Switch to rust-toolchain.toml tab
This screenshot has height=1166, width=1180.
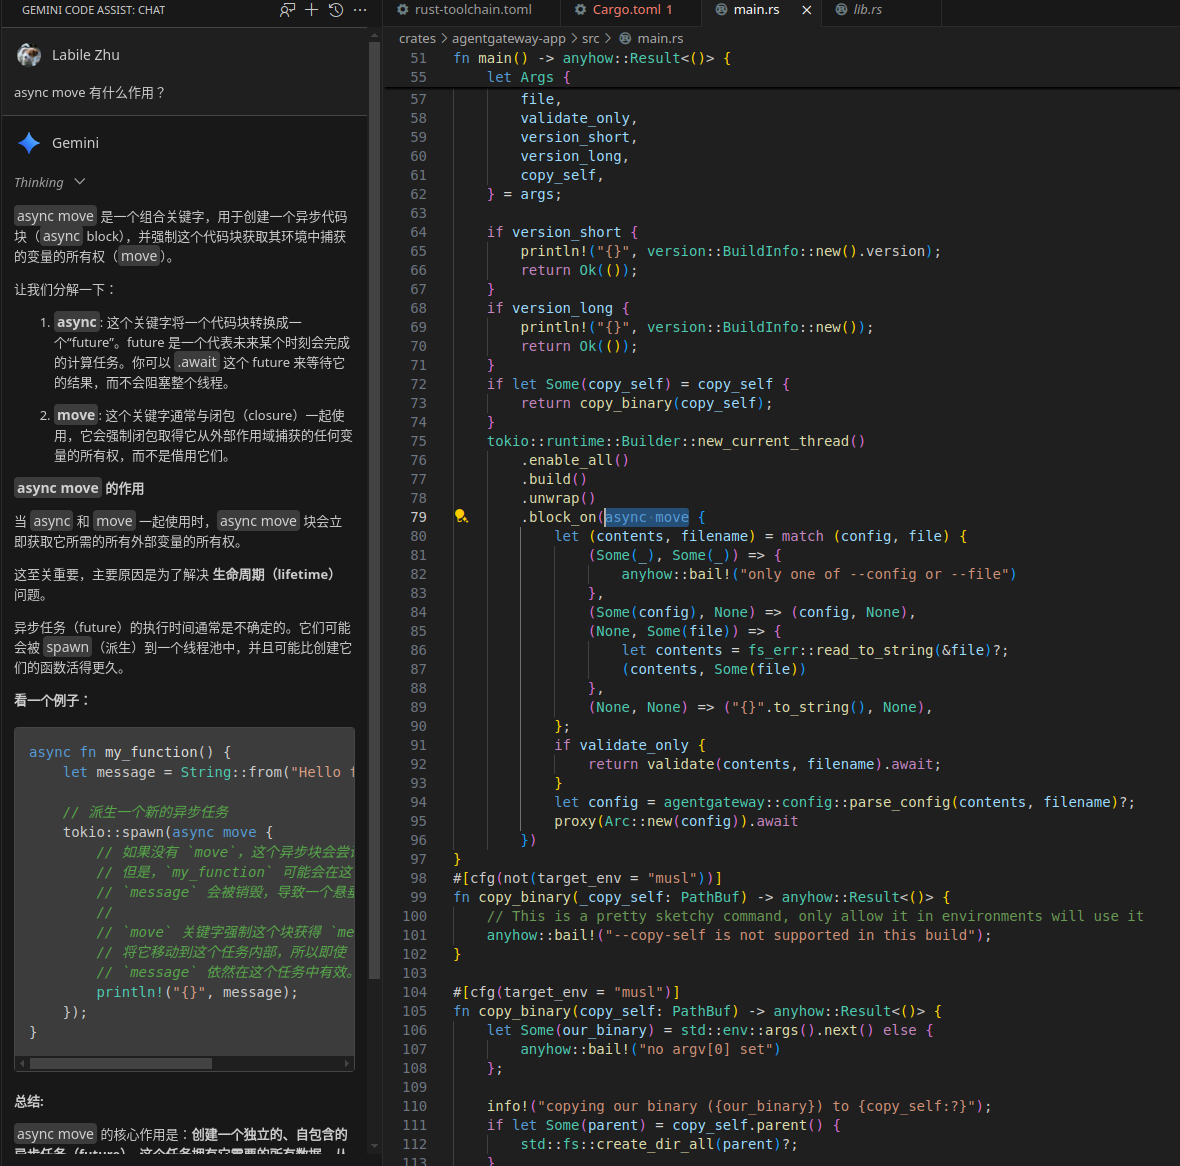pyautogui.click(x=472, y=10)
